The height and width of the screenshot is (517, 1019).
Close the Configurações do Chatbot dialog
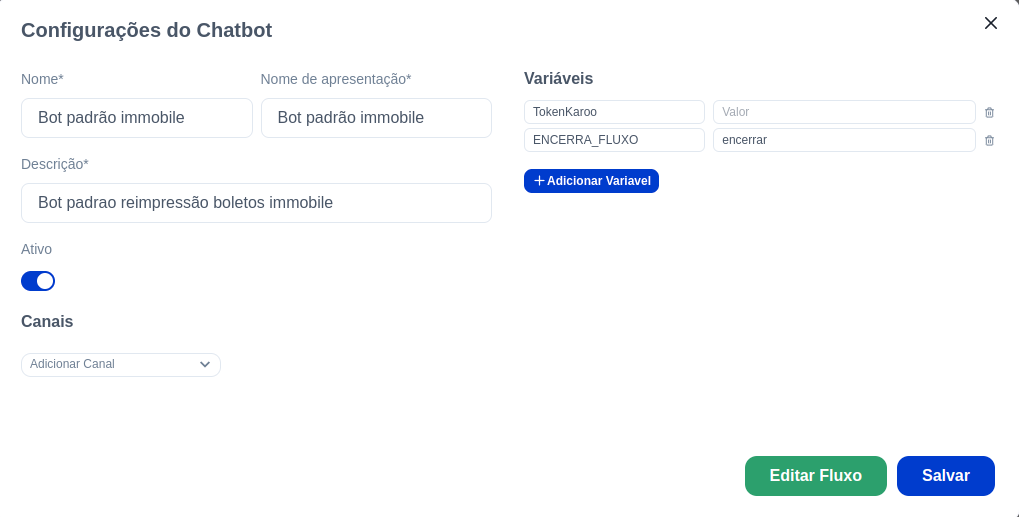tap(990, 23)
